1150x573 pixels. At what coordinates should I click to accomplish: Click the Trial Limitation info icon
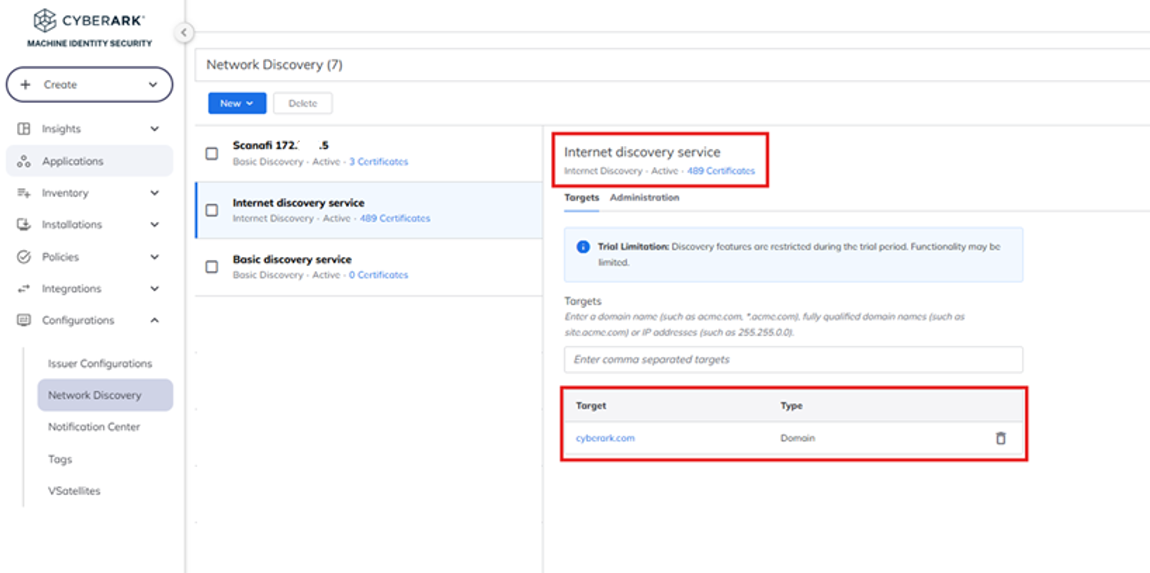[x=583, y=247]
